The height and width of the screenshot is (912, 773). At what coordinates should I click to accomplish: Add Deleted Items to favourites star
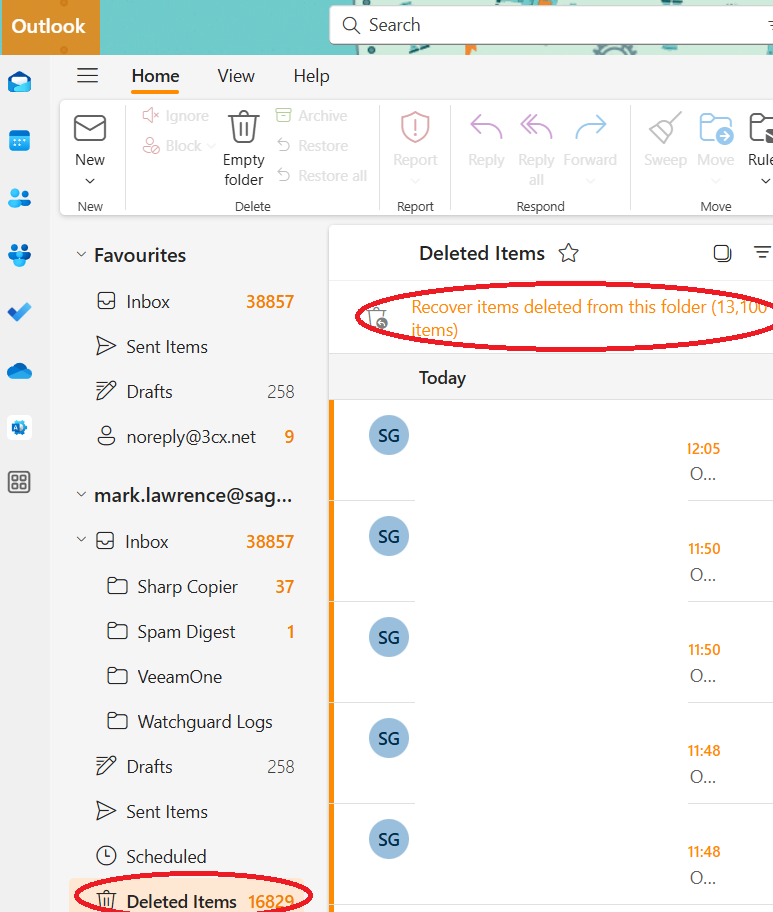click(x=568, y=253)
